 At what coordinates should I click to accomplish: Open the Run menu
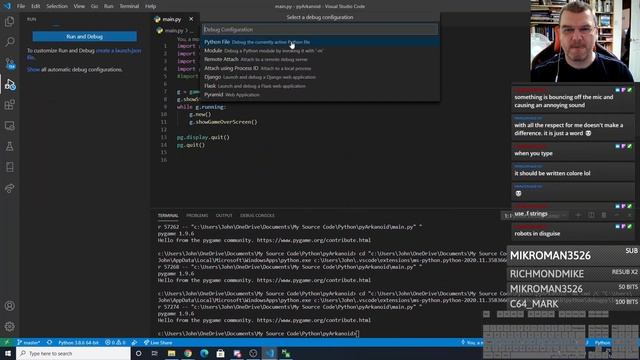(x=109, y=6)
